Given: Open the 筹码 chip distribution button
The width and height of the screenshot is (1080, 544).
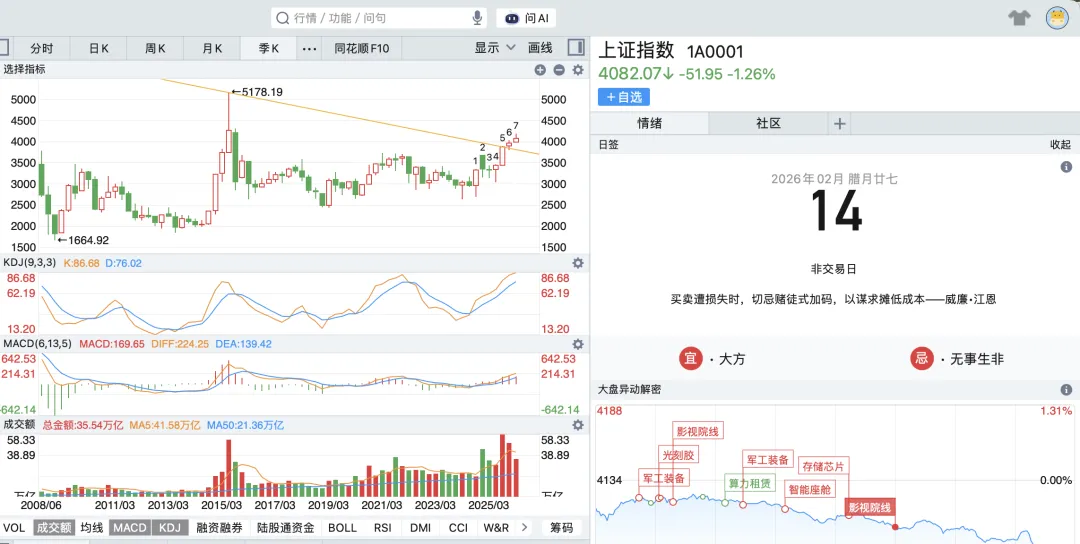Looking at the screenshot, I should (x=561, y=527).
